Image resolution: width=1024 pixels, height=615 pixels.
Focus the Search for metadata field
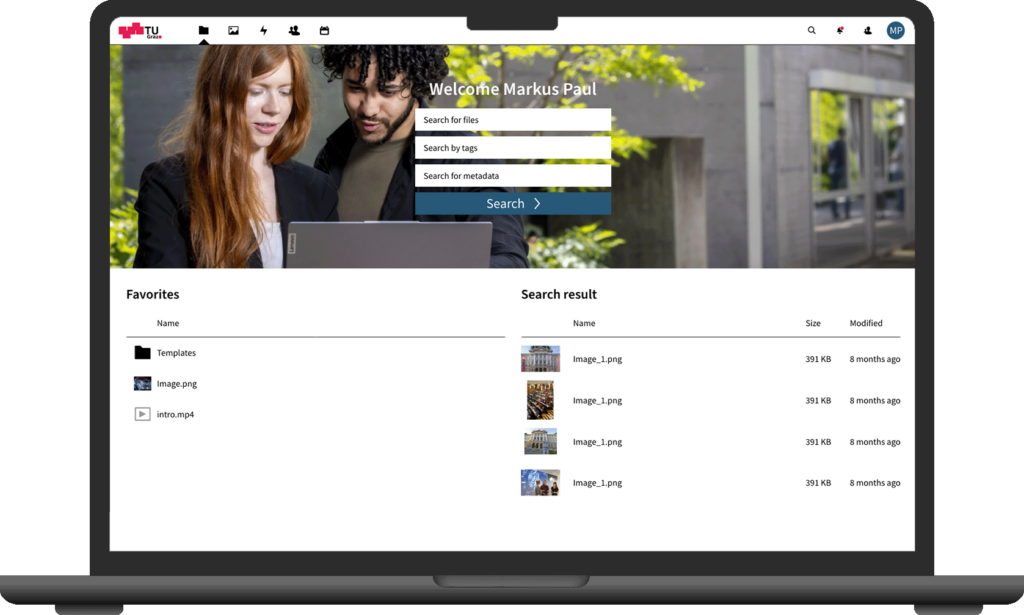coord(513,176)
